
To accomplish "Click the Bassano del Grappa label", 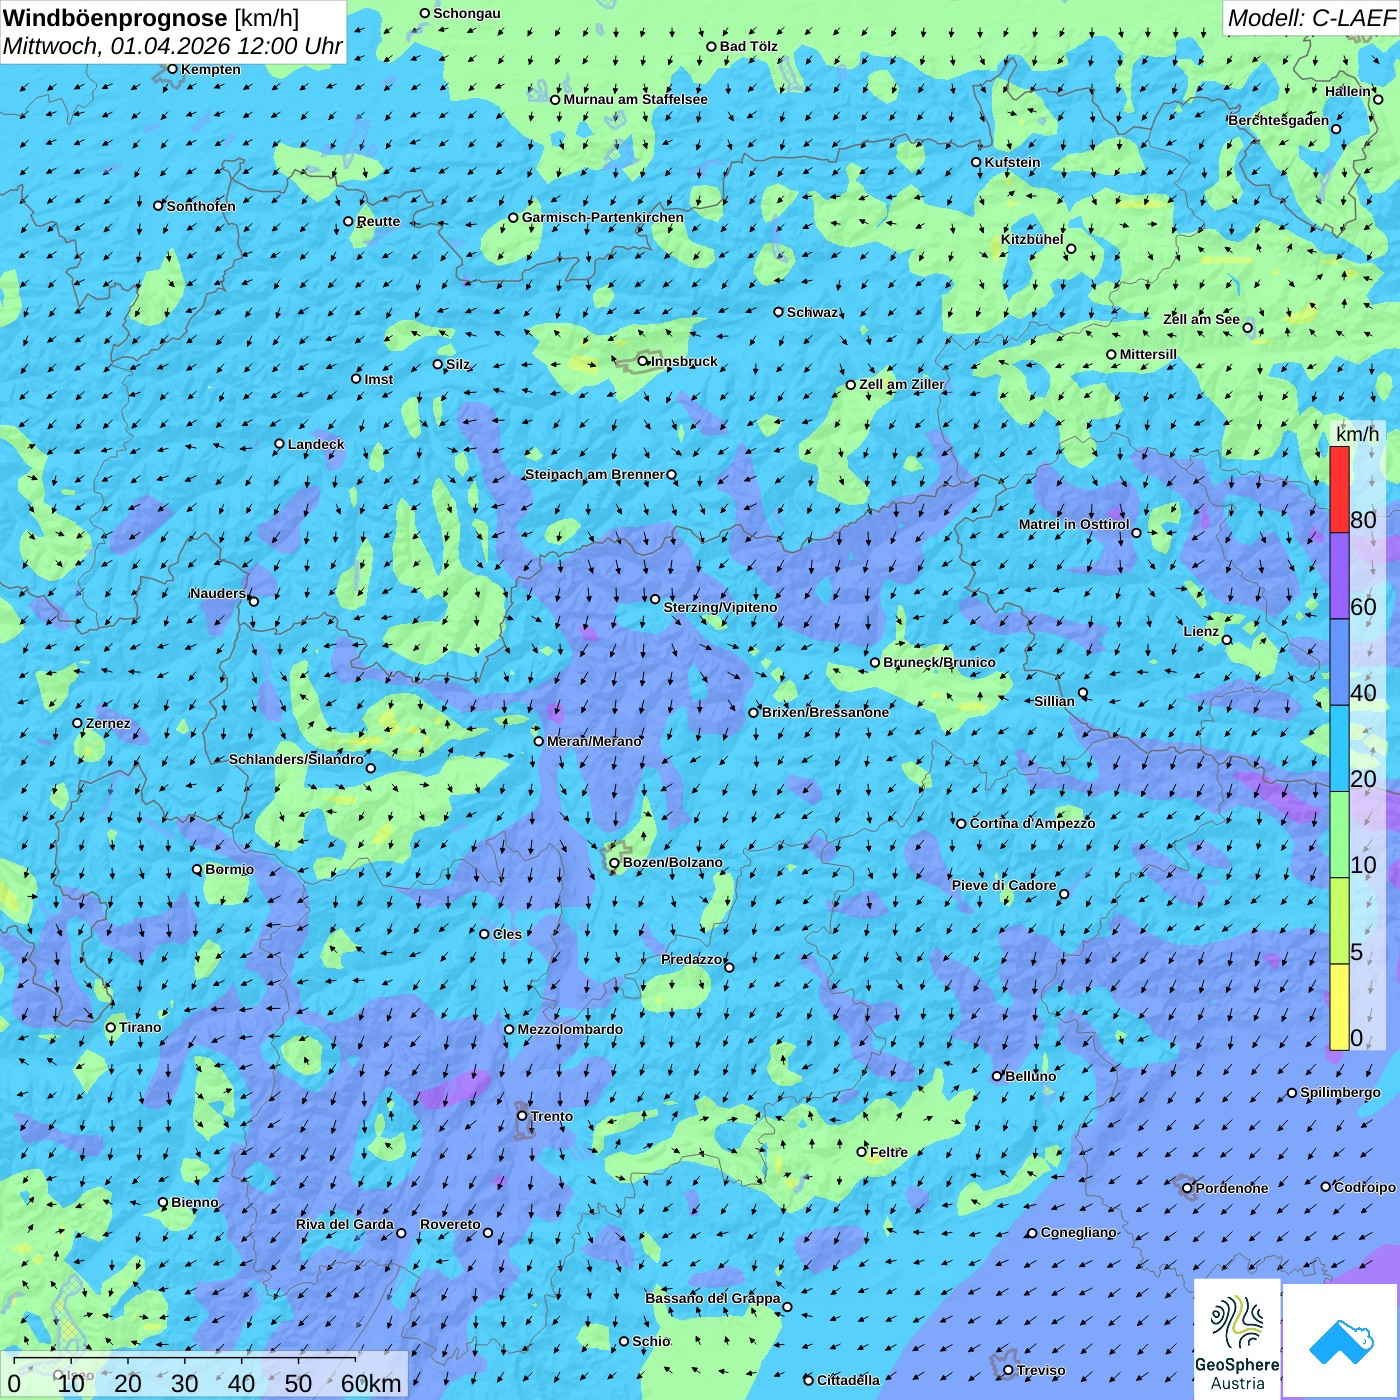I will 712,1298.
